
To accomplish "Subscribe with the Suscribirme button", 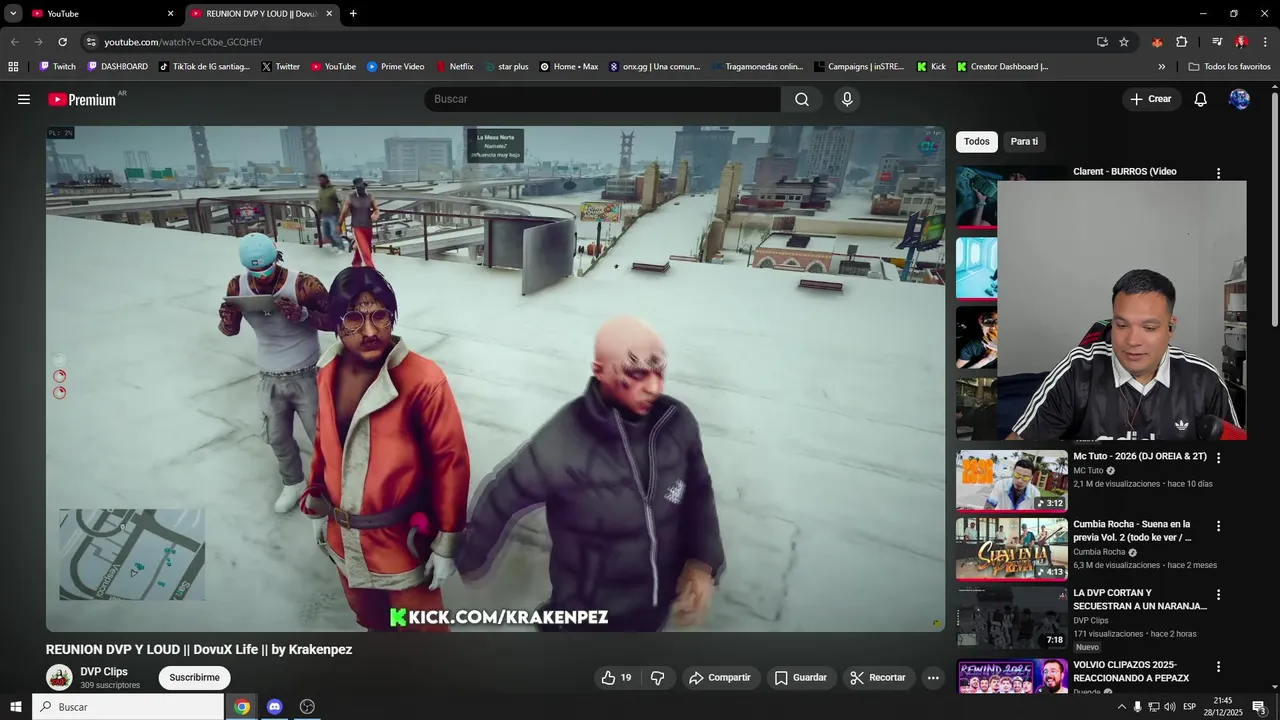I will [194, 678].
